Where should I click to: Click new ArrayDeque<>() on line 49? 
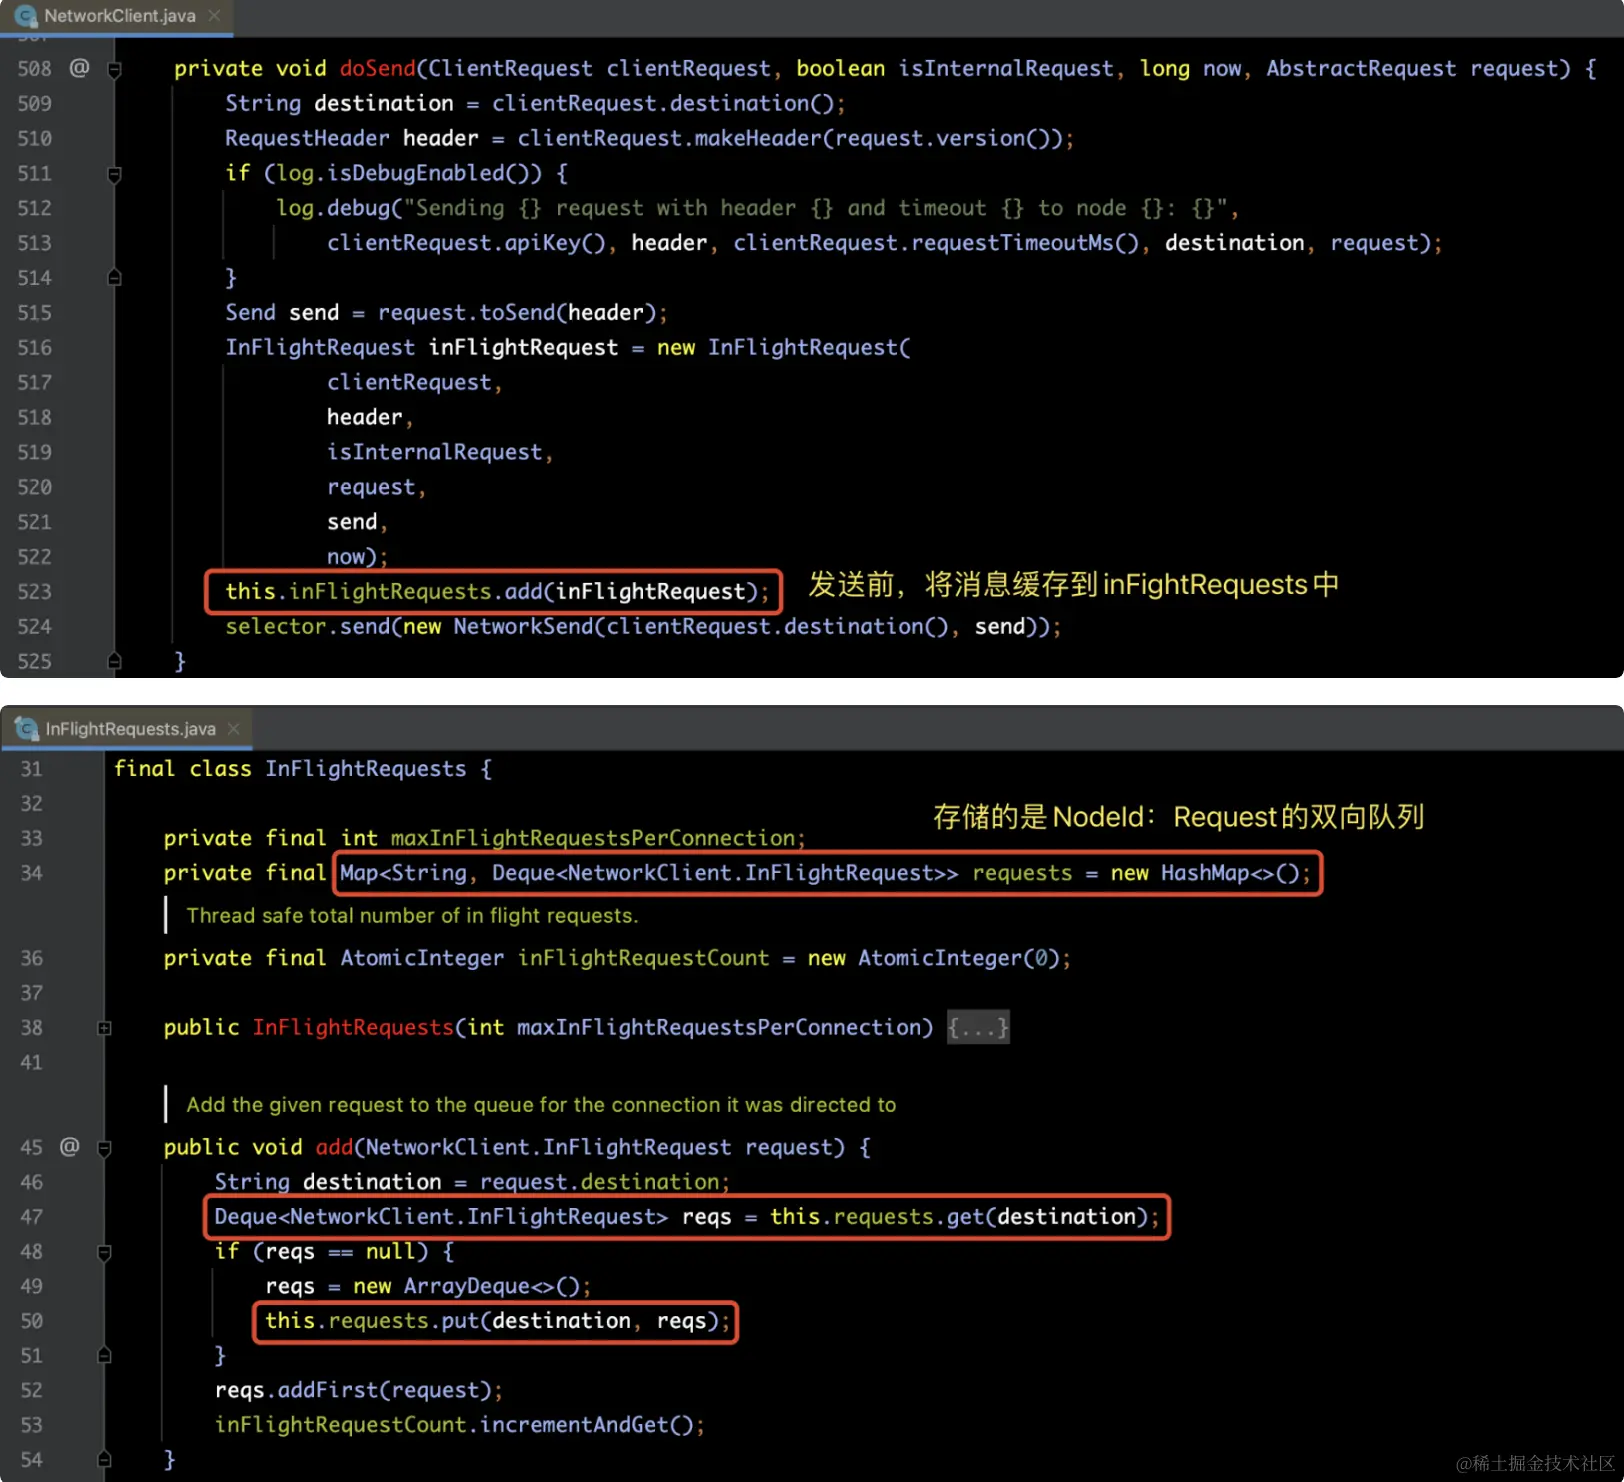(466, 1287)
